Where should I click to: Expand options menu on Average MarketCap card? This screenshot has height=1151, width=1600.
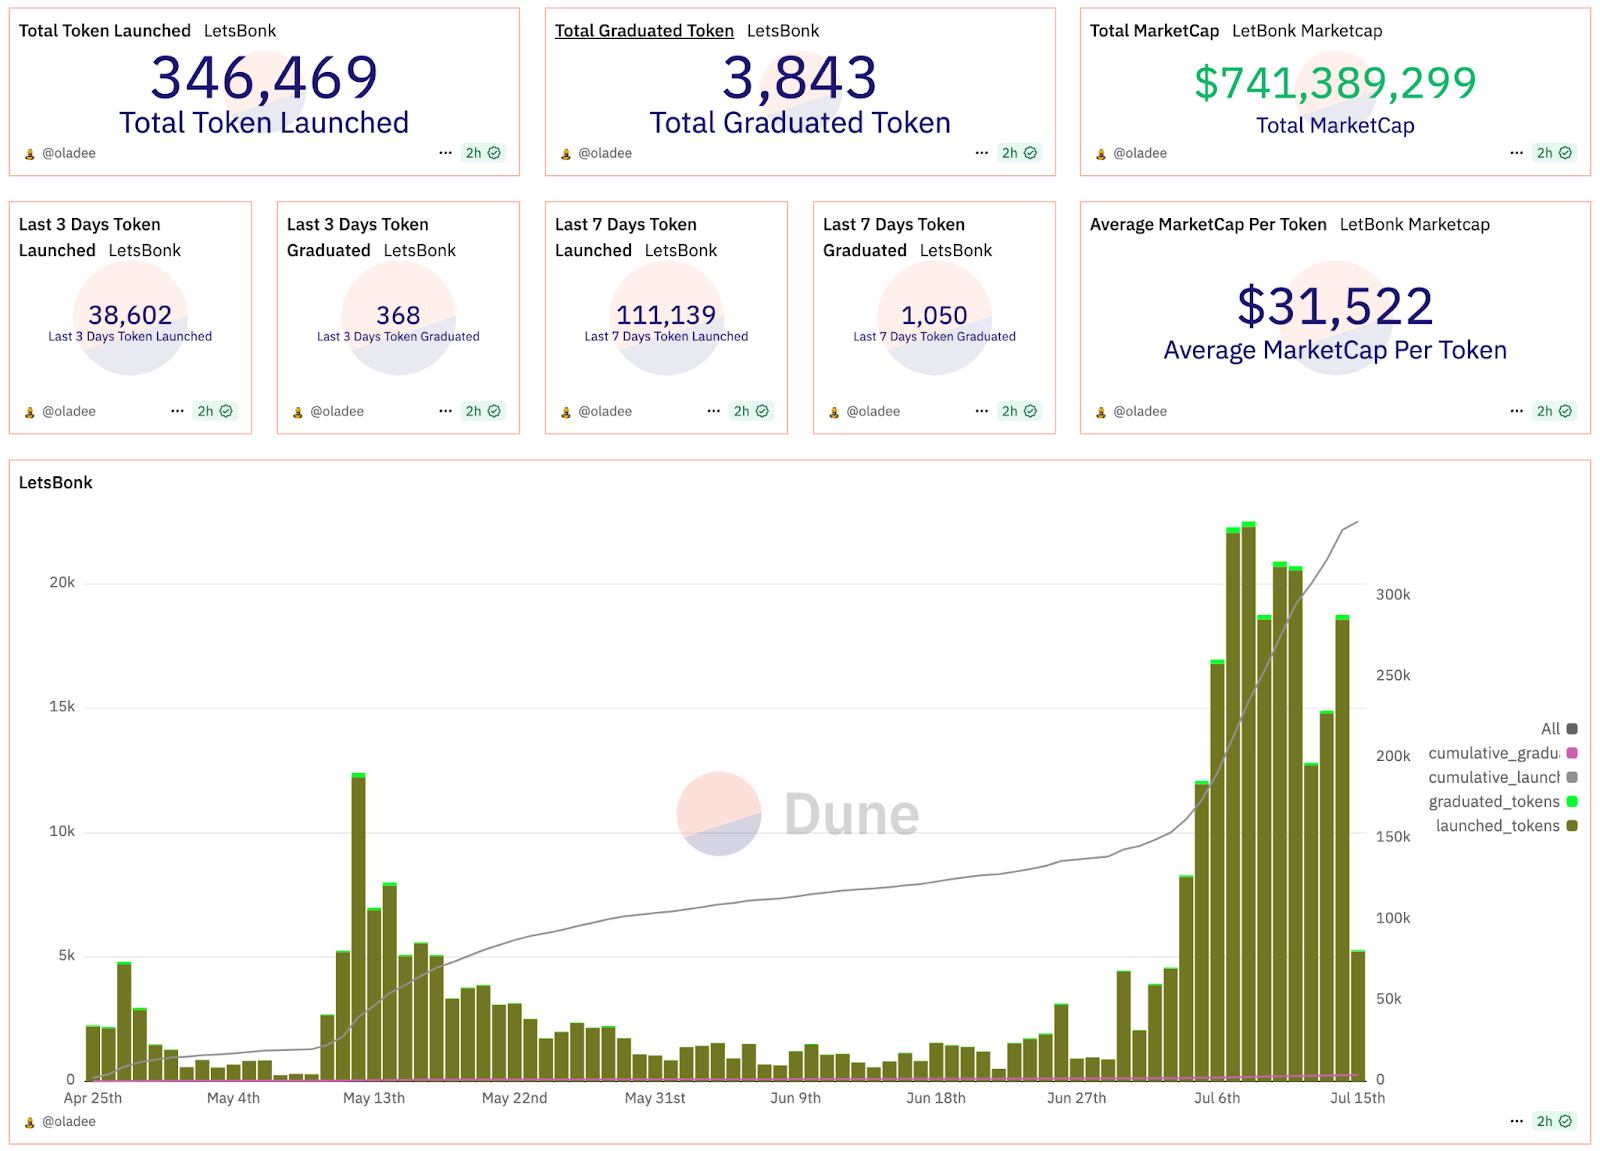tap(1517, 411)
